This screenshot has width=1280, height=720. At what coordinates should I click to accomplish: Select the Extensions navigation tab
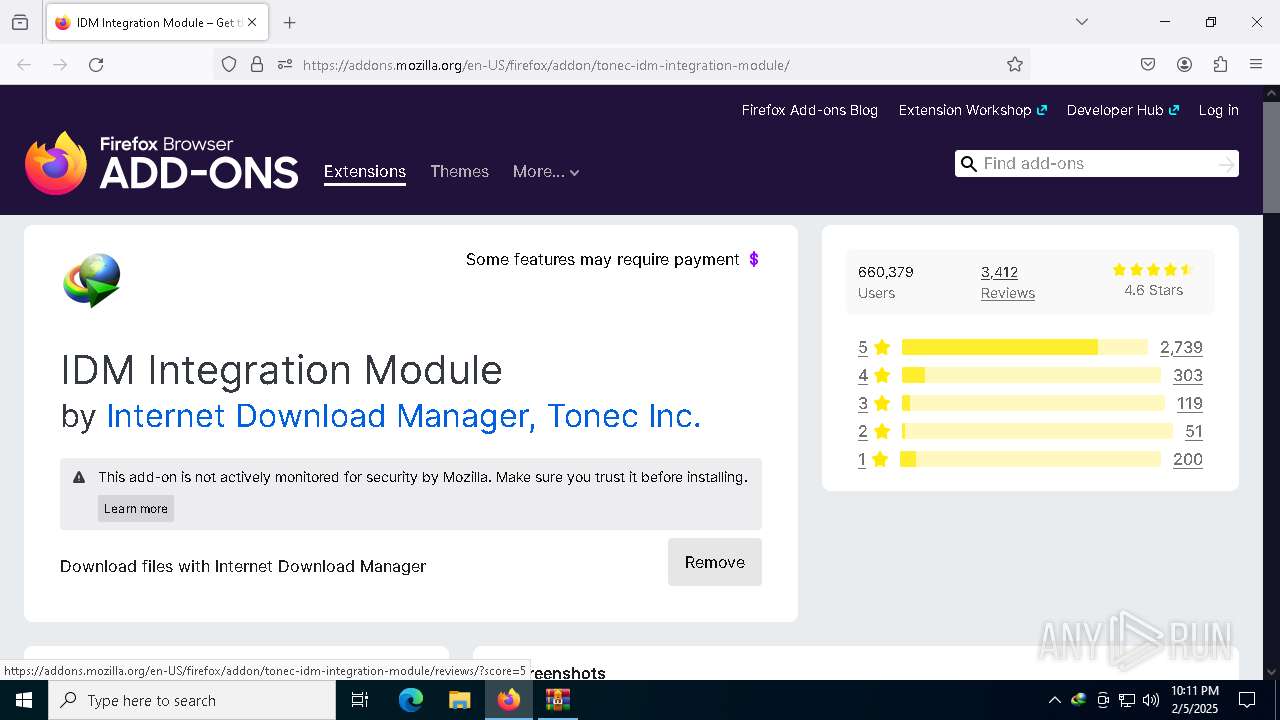364,172
